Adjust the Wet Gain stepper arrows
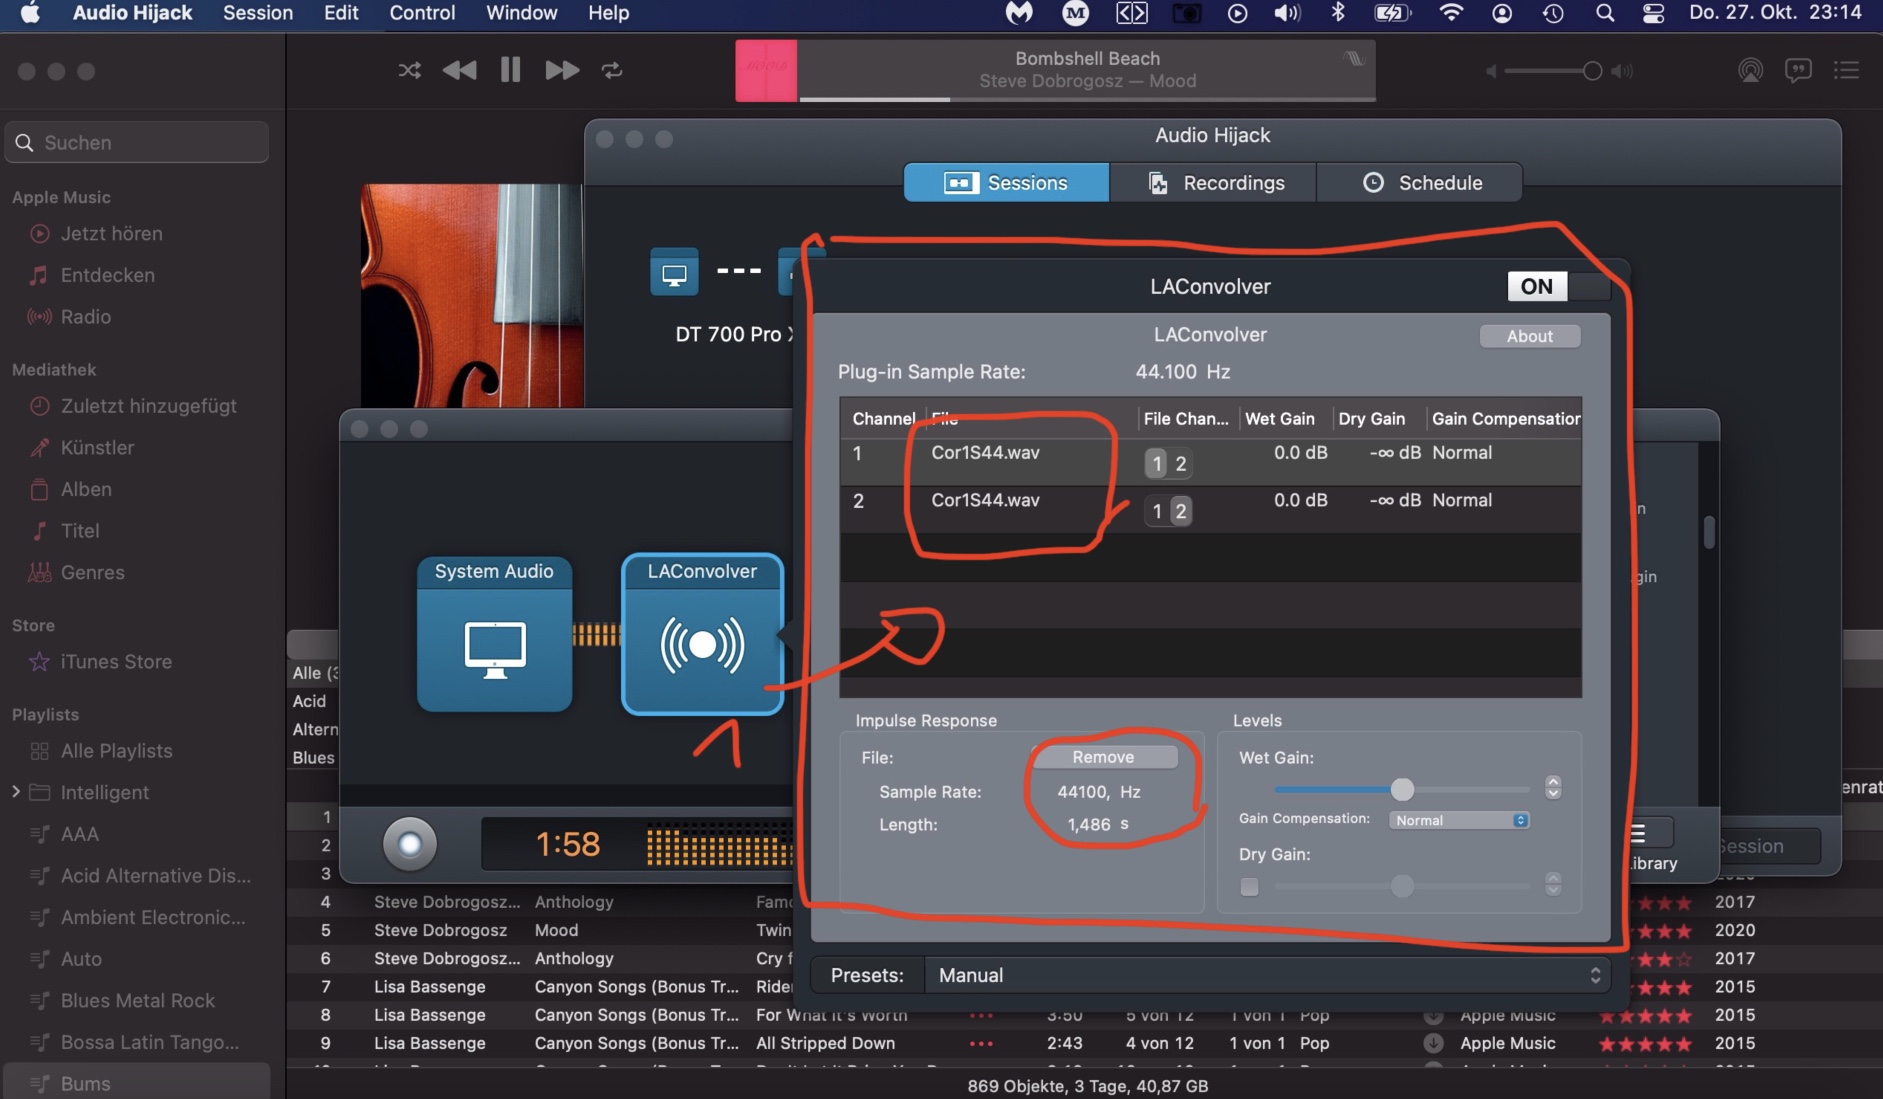The image size is (1883, 1099). pyautogui.click(x=1553, y=788)
